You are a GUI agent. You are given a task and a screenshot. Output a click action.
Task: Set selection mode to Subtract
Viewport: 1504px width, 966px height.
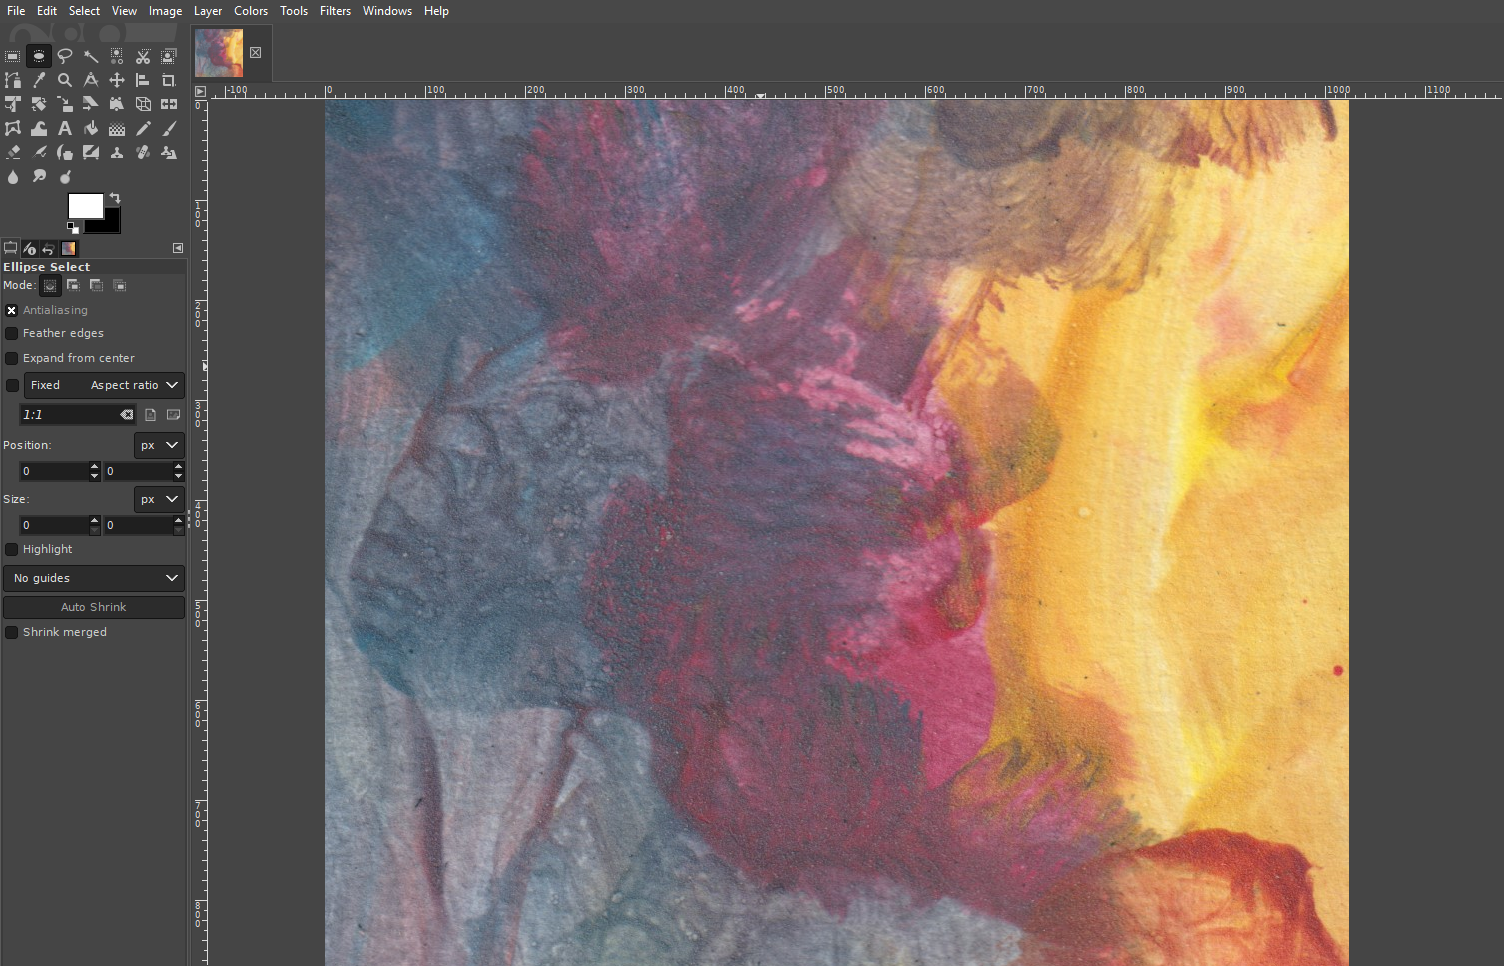pyautogui.click(x=96, y=286)
